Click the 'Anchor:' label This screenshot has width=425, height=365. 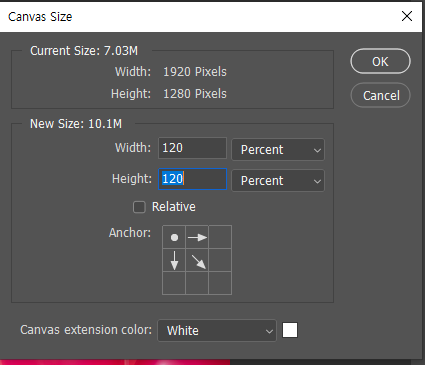(x=130, y=233)
